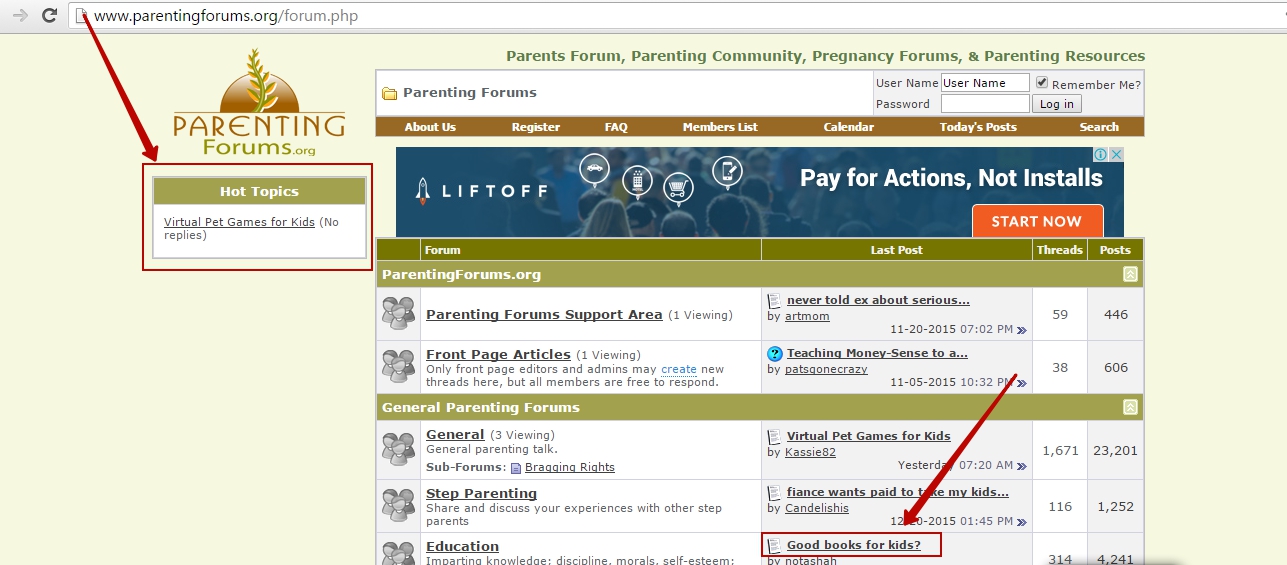Viewport: 1287px width, 565px height.
Task: Click the browser reload button
Action: (x=49, y=15)
